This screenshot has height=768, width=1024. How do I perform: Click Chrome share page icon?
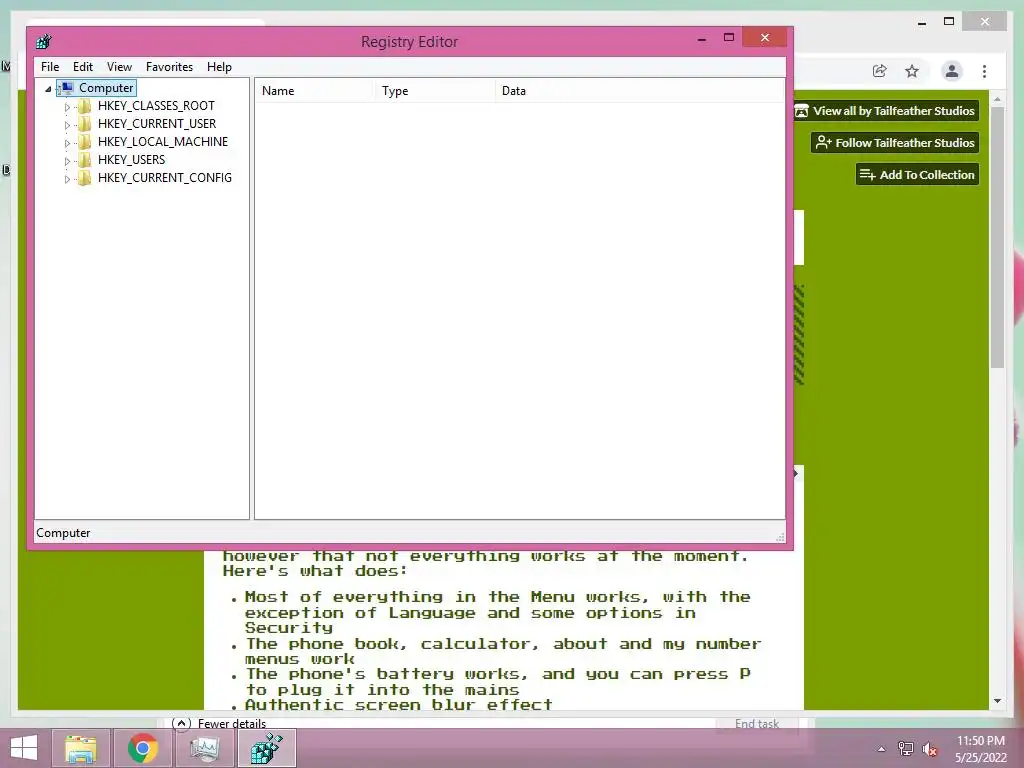880,71
